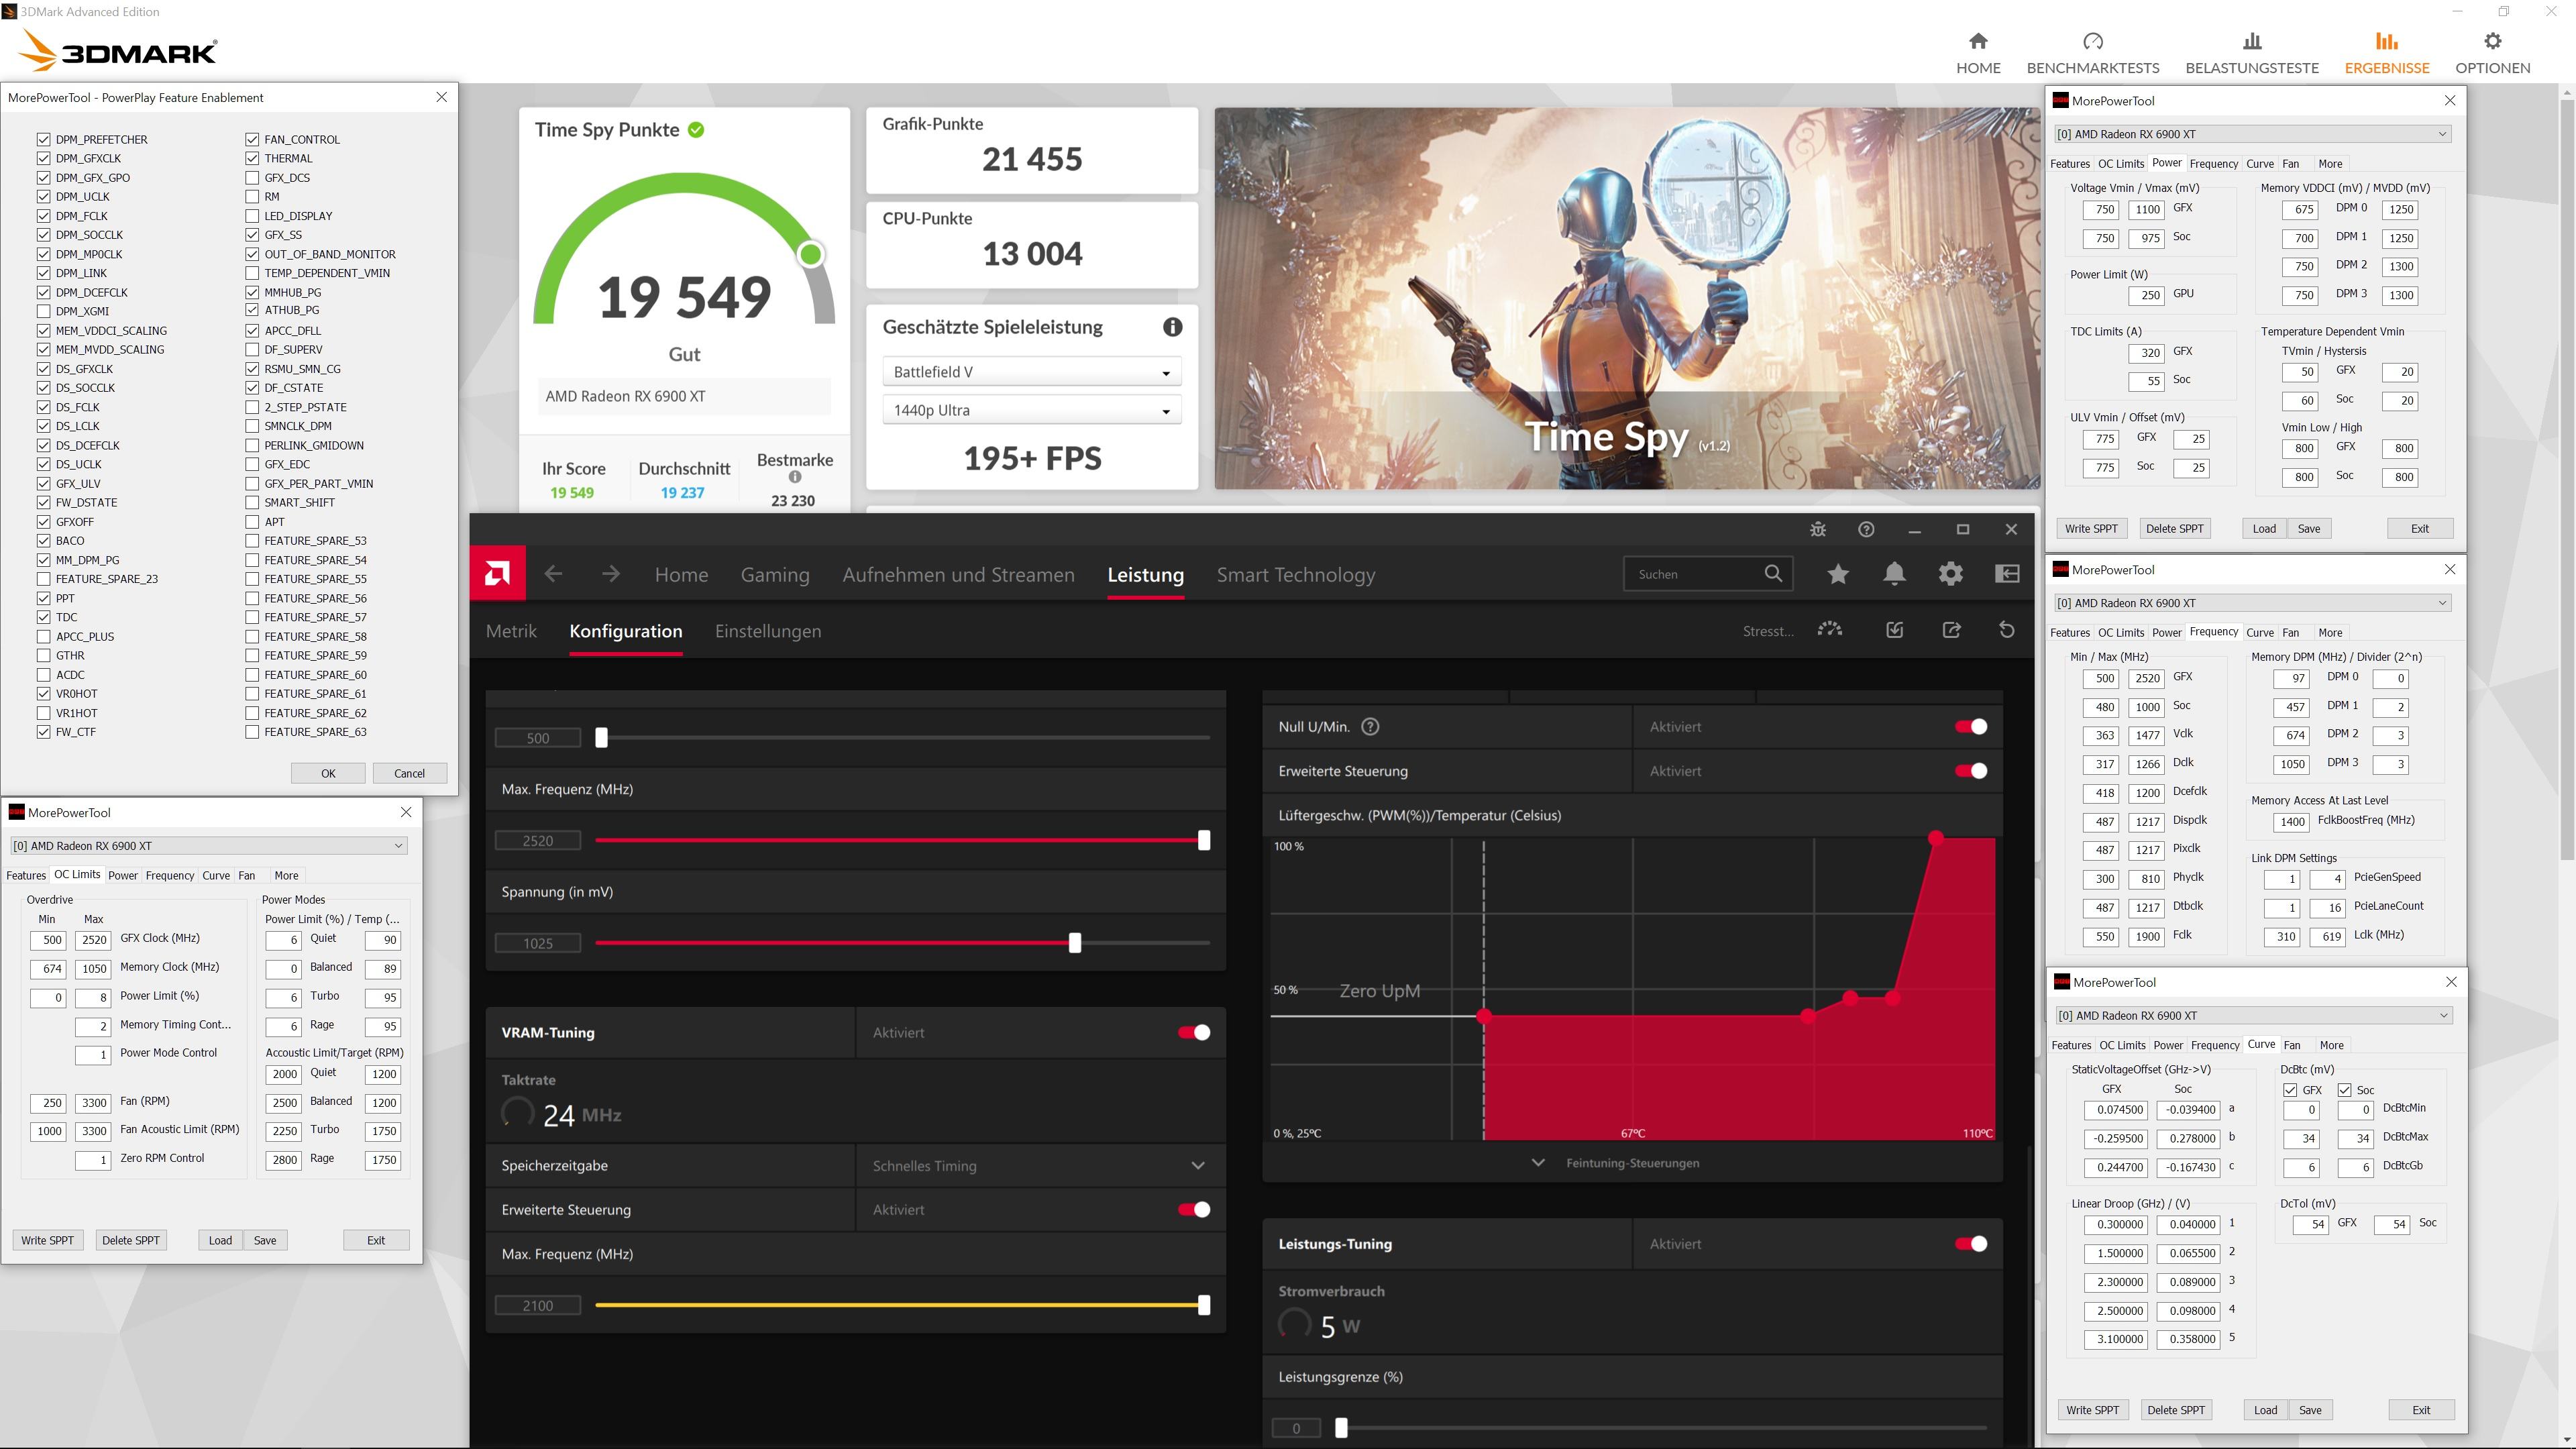Open Metrik sub-tab
The width and height of the screenshot is (2576, 1449).
511,631
